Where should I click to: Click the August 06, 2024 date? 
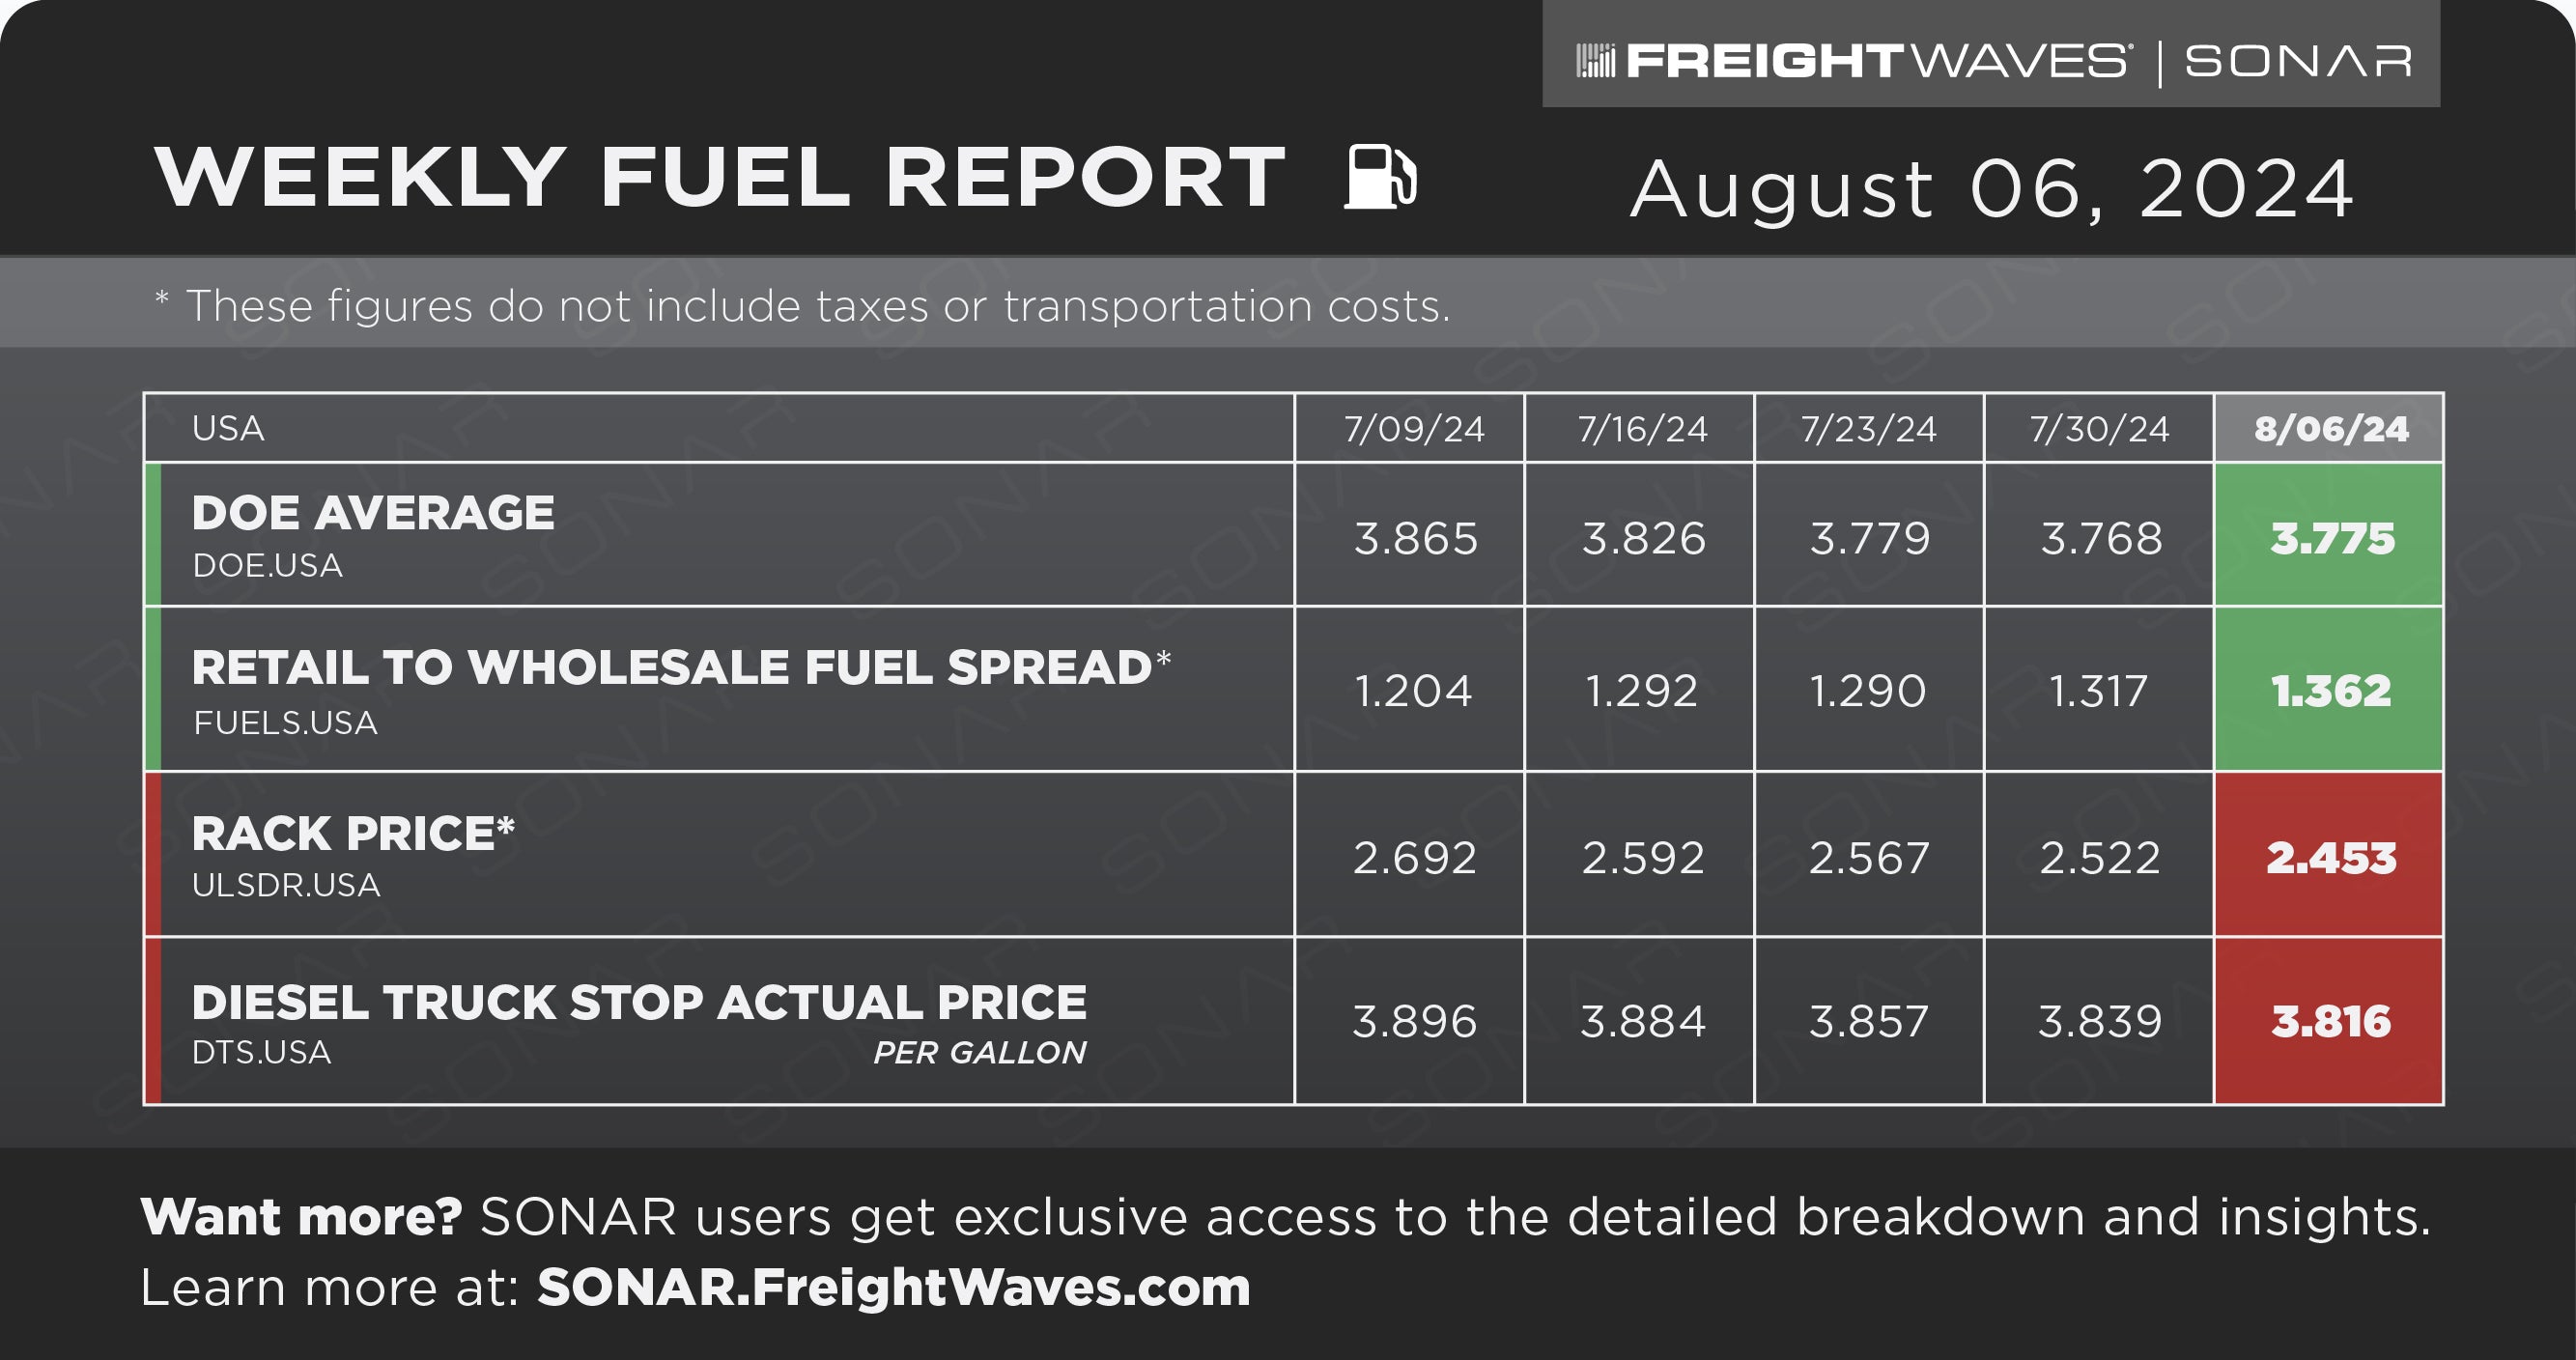click(1992, 188)
